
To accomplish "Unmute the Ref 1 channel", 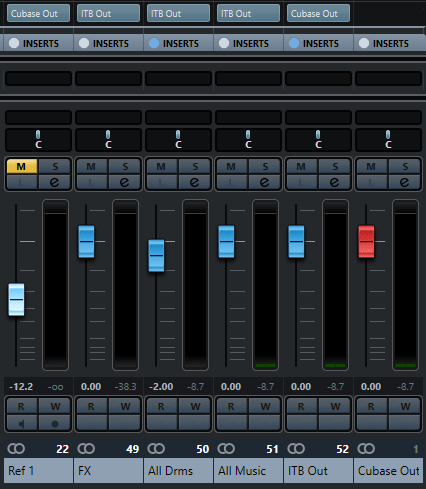I will pos(22,166).
